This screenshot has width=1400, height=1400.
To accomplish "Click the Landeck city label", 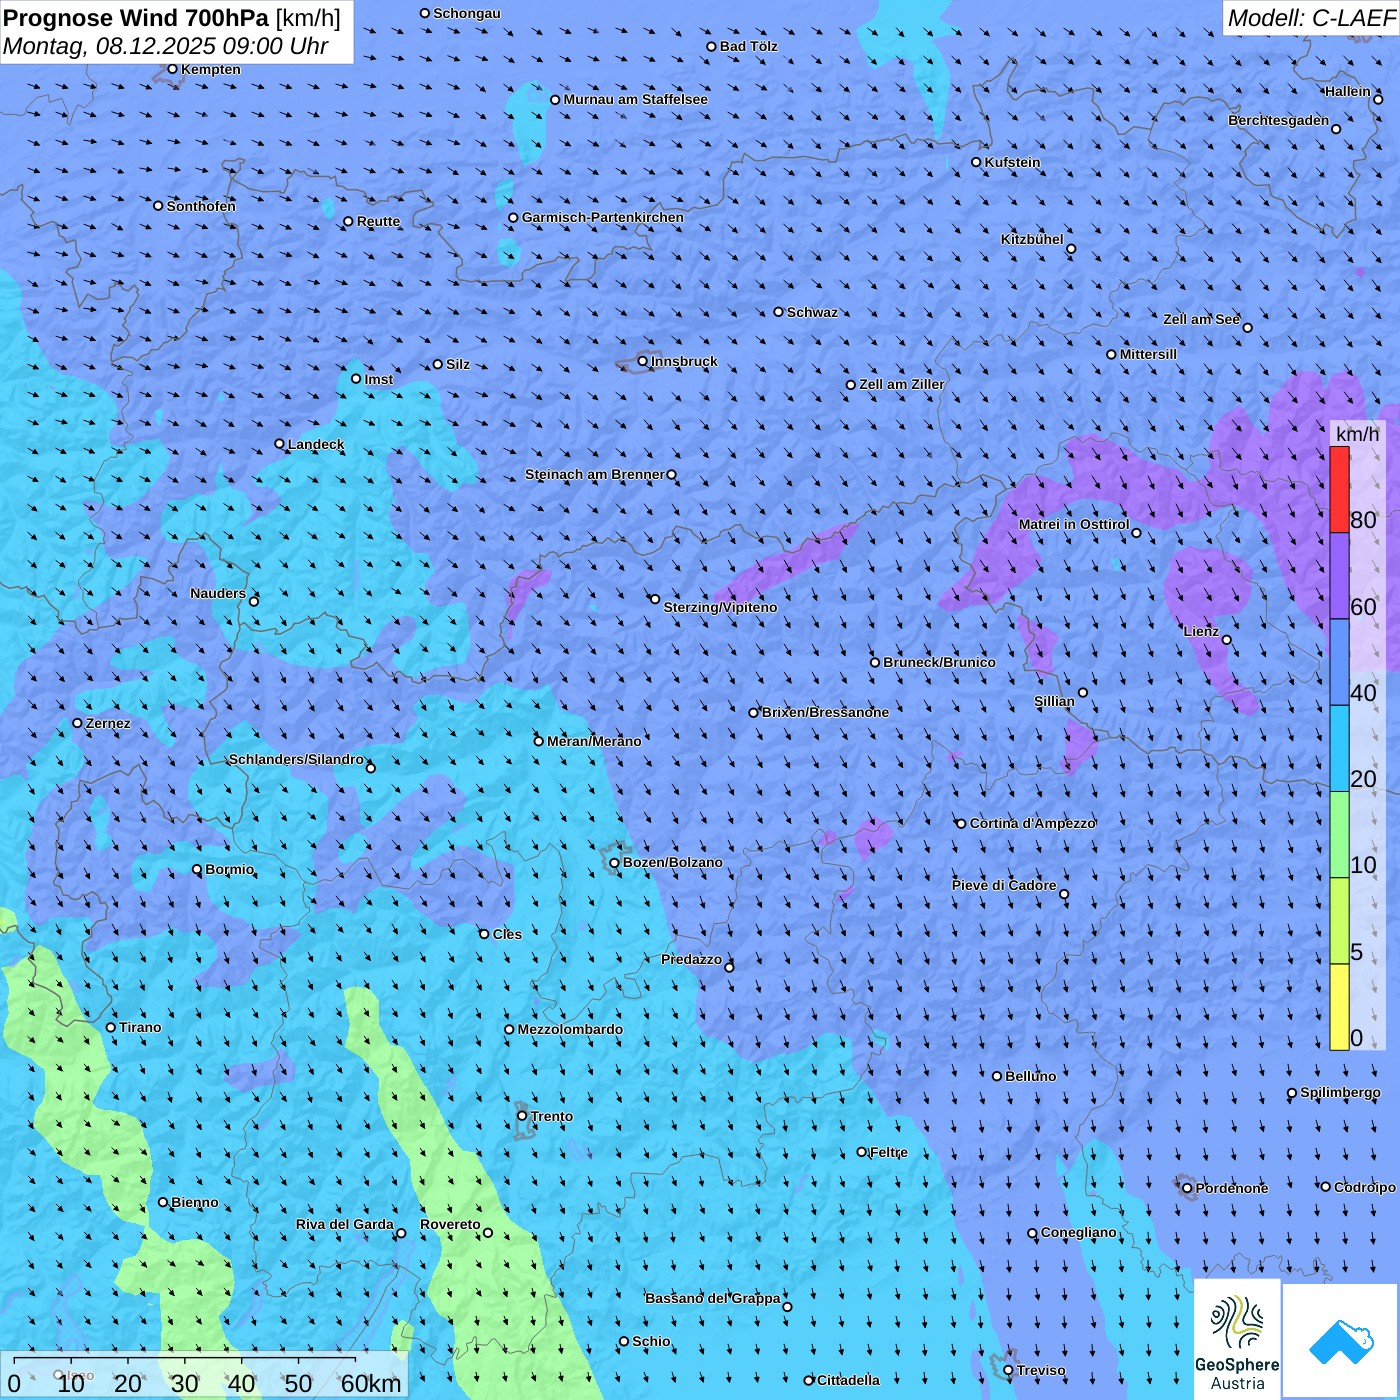I will 316,444.
